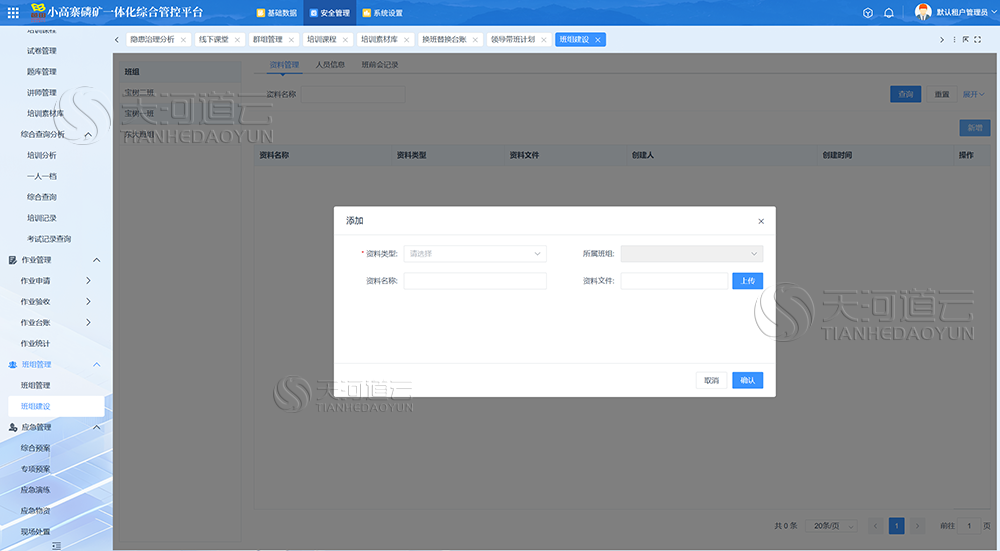Close the 添加 dialog with X
Screen dimensions: 1000x551
pyautogui.click(x=761, y=221)
